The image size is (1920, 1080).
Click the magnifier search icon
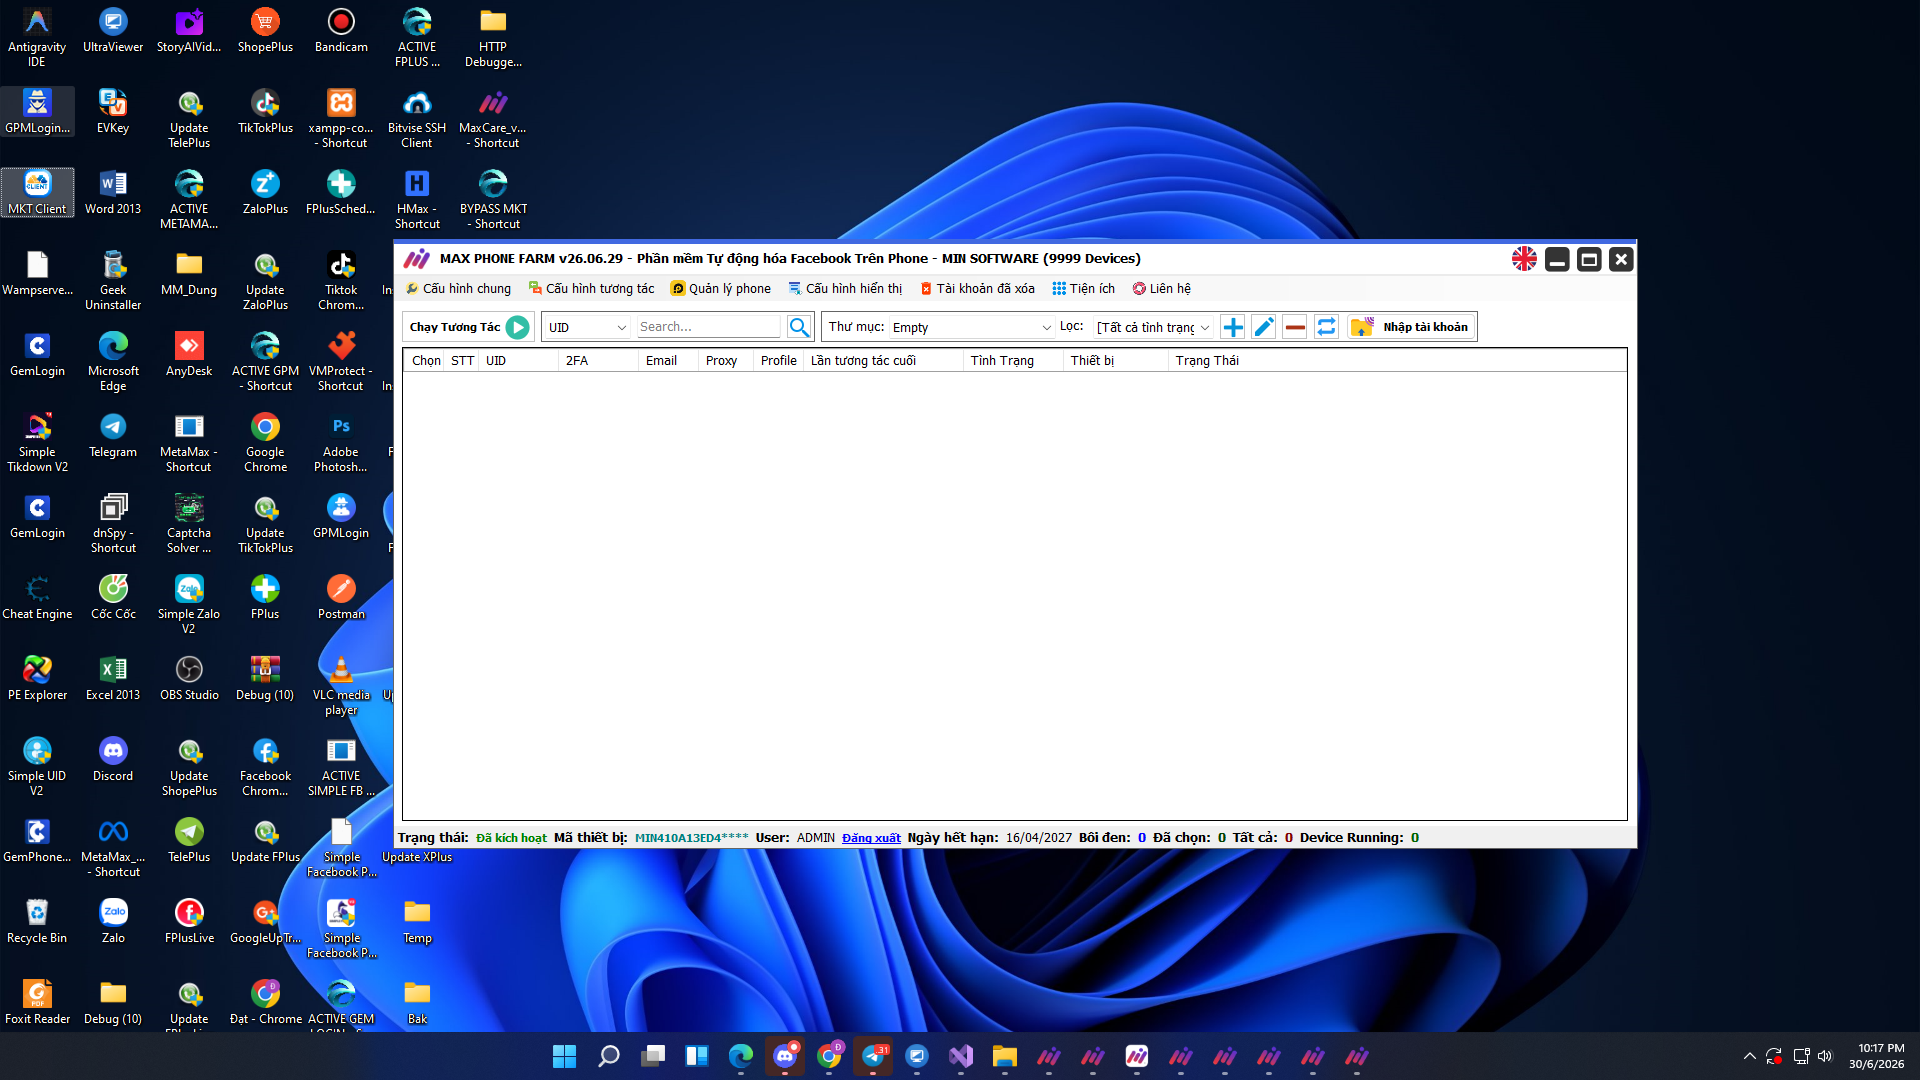799,327
